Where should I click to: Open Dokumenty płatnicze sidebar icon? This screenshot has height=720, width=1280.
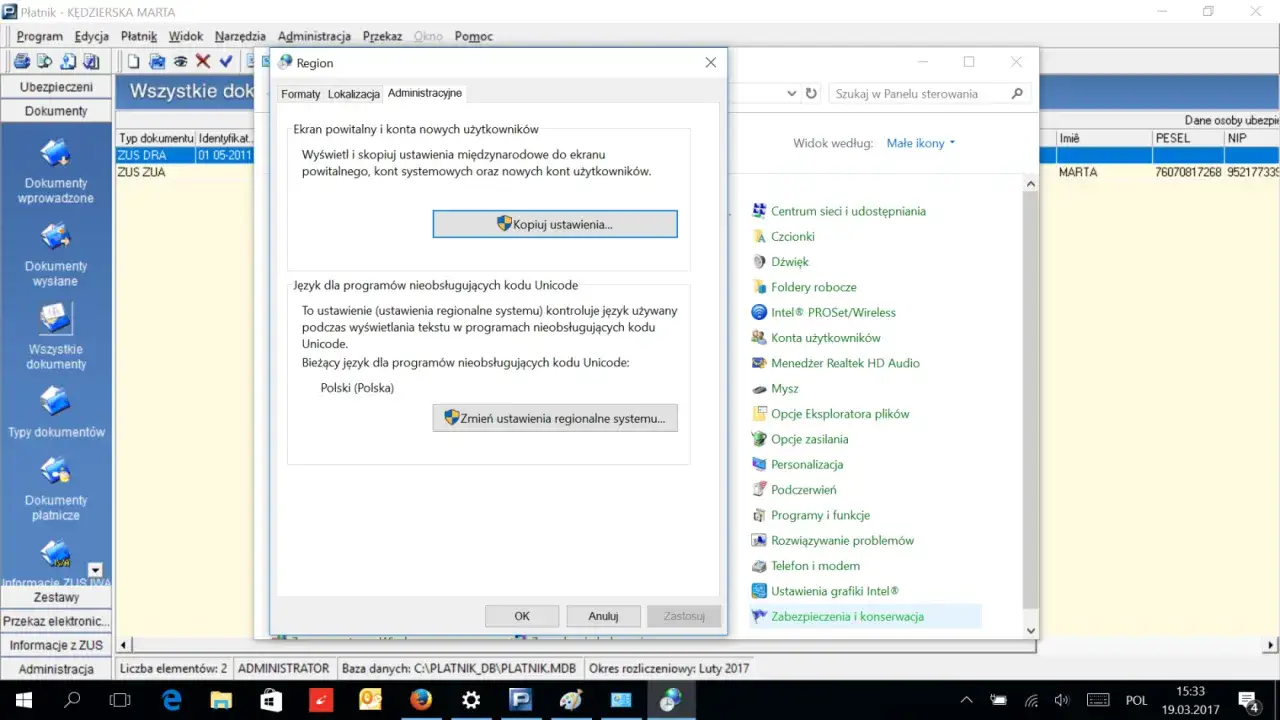point(56,488)
